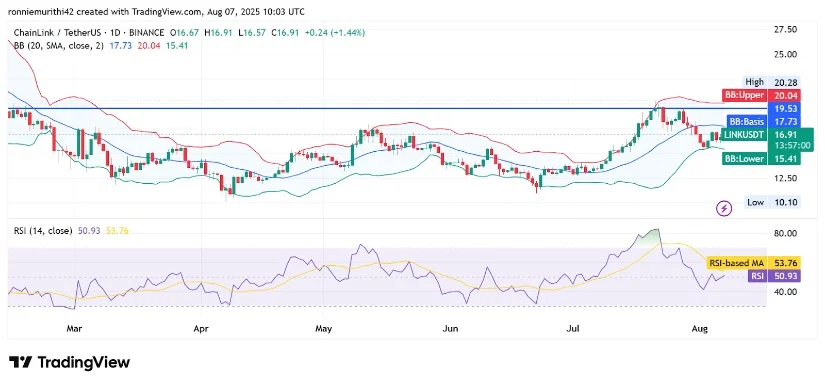Viewport: 825px width, 385px height.
Task: Click the Low 10.10 marker label
Action: coord(772,202)
